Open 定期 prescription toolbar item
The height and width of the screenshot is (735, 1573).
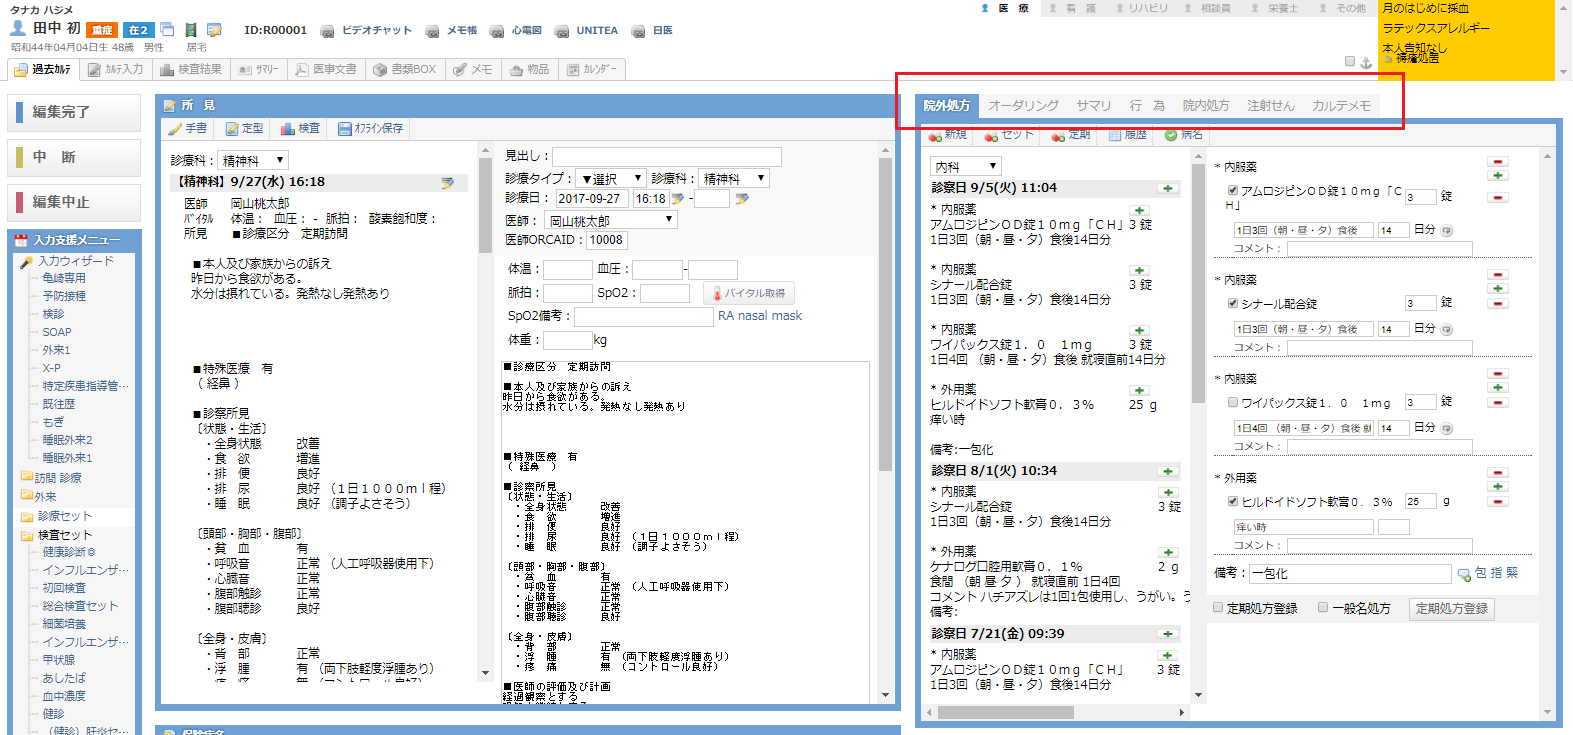1070,135
